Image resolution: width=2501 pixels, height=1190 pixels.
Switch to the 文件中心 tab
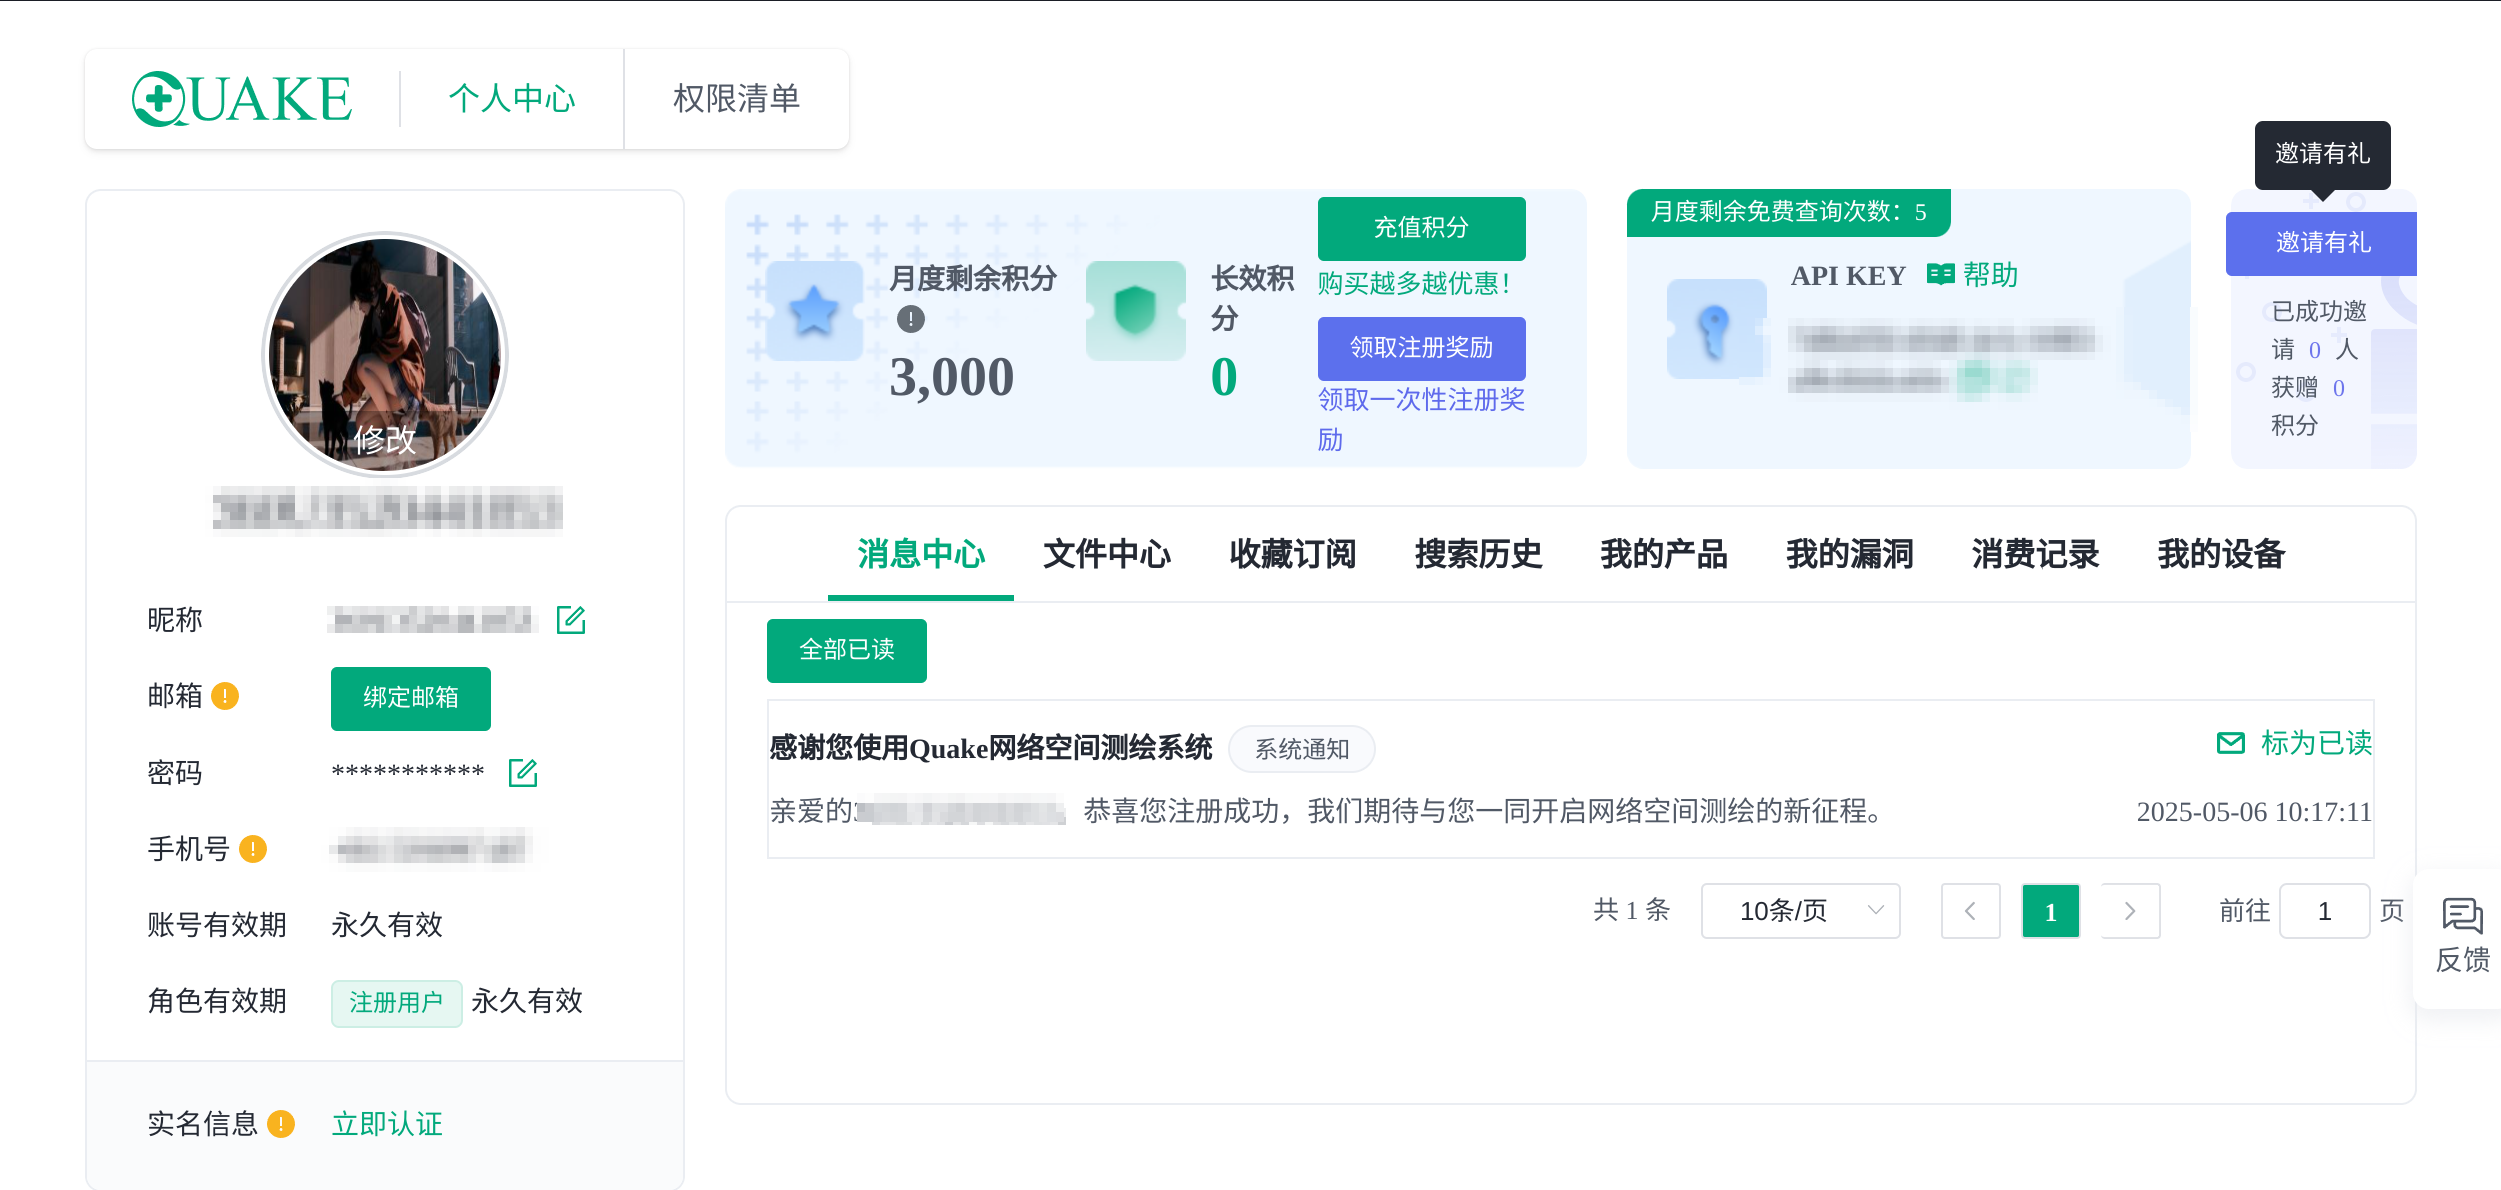click(x=1106, y=554)
